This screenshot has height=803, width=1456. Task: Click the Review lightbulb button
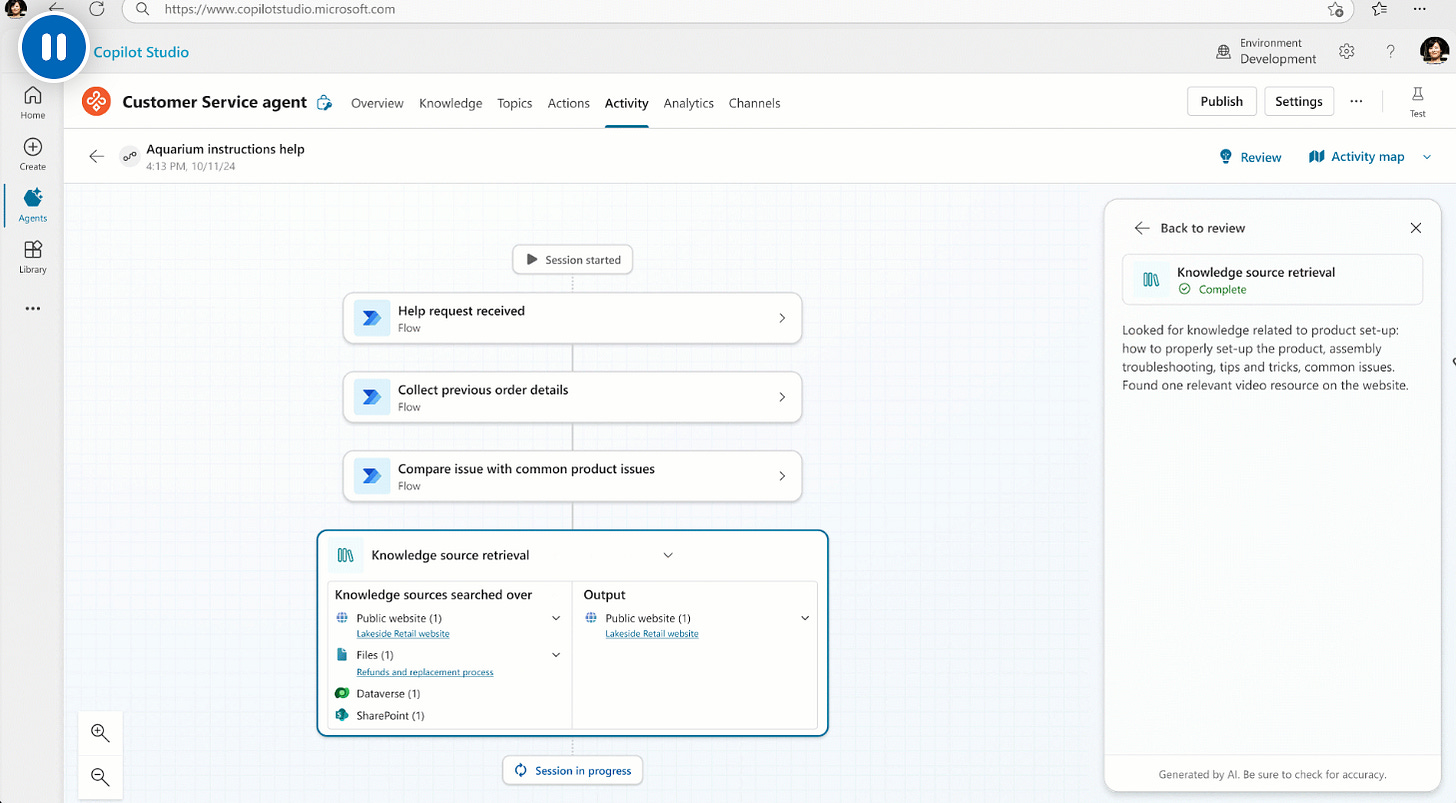point(1250,157)
